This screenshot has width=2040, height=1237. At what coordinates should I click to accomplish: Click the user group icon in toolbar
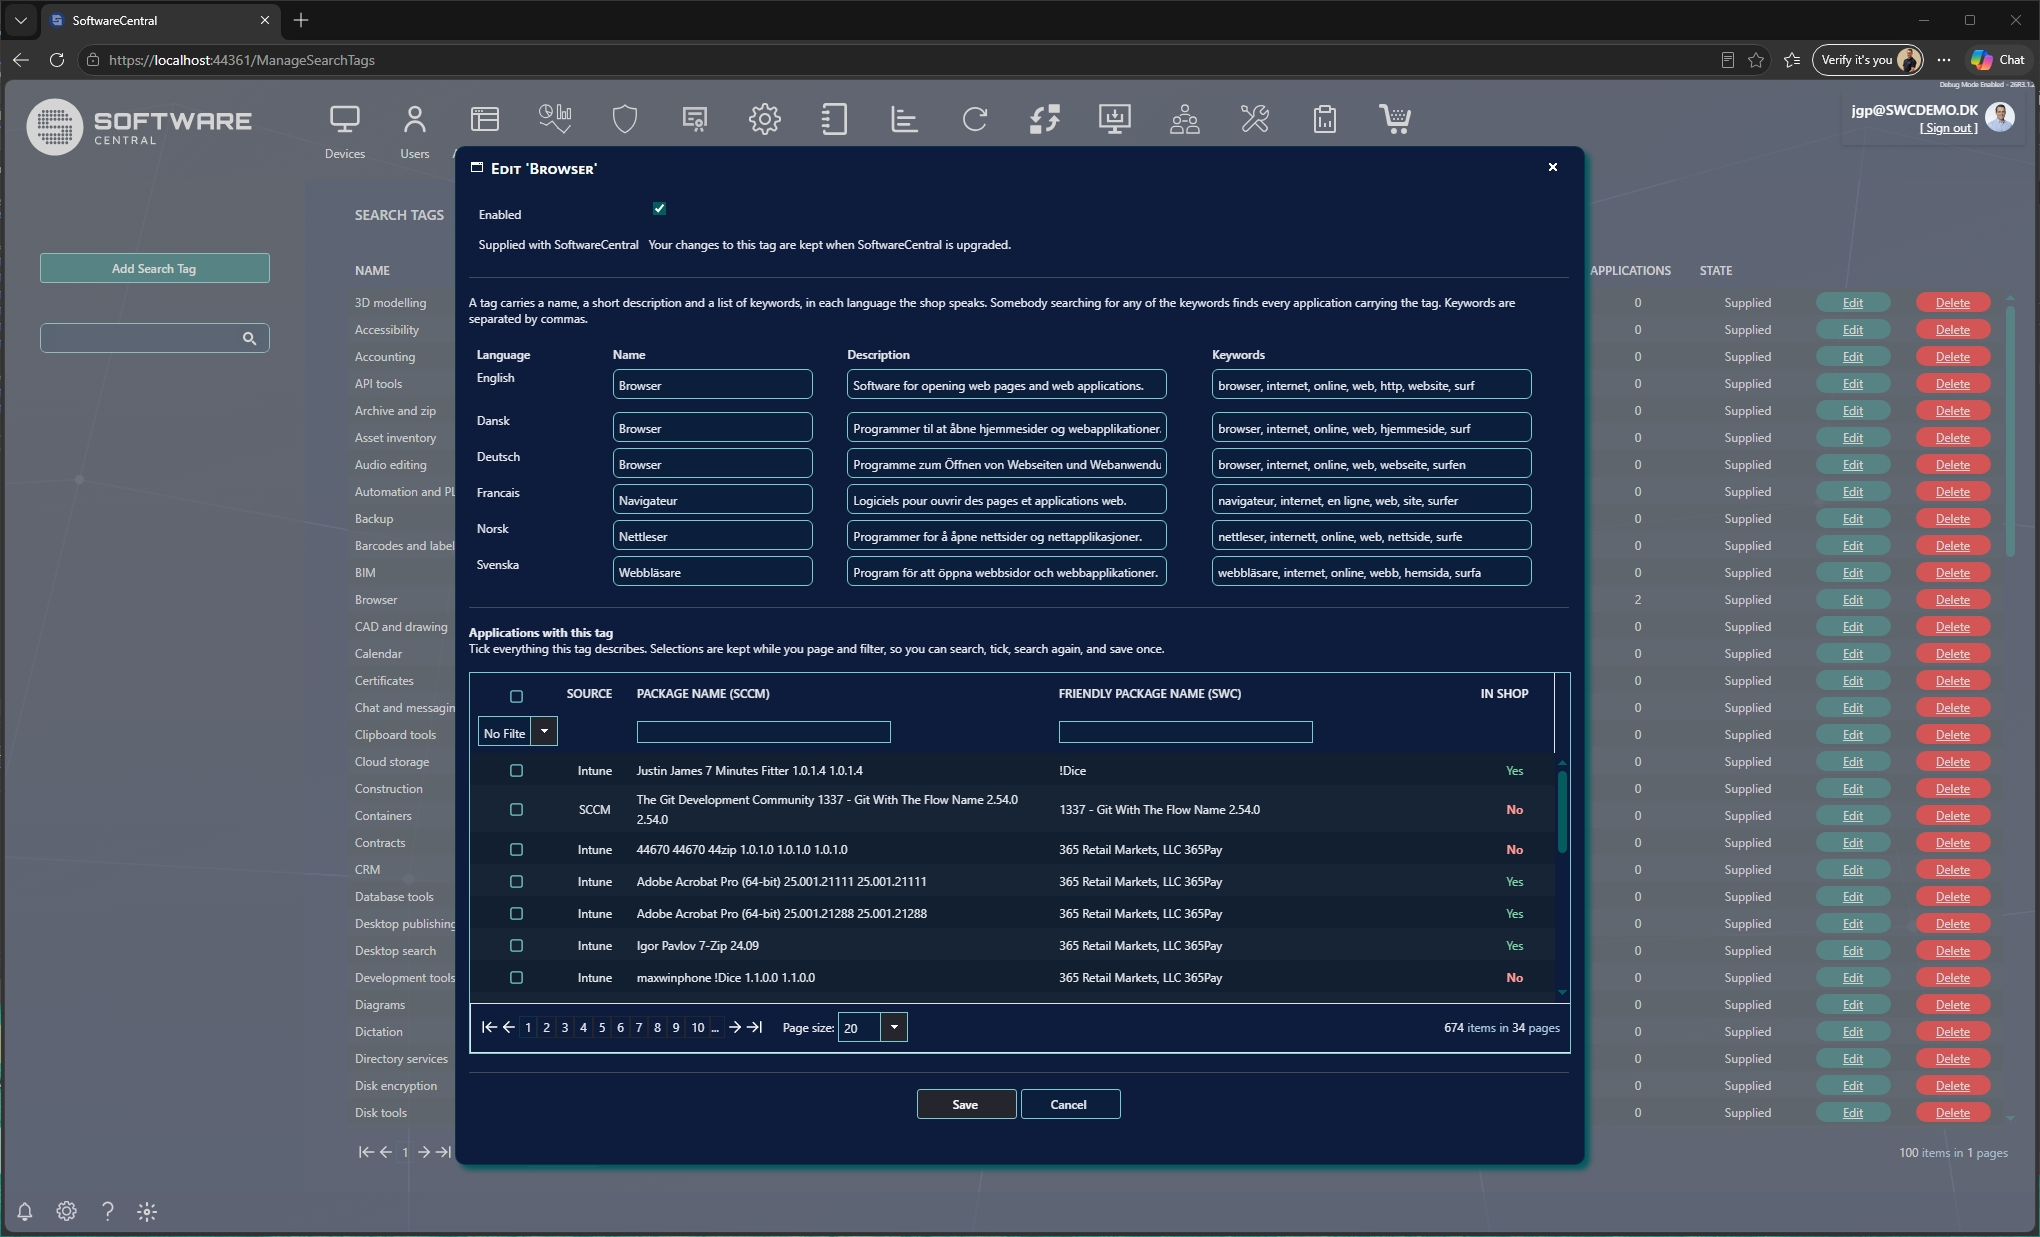point(1185,120)
